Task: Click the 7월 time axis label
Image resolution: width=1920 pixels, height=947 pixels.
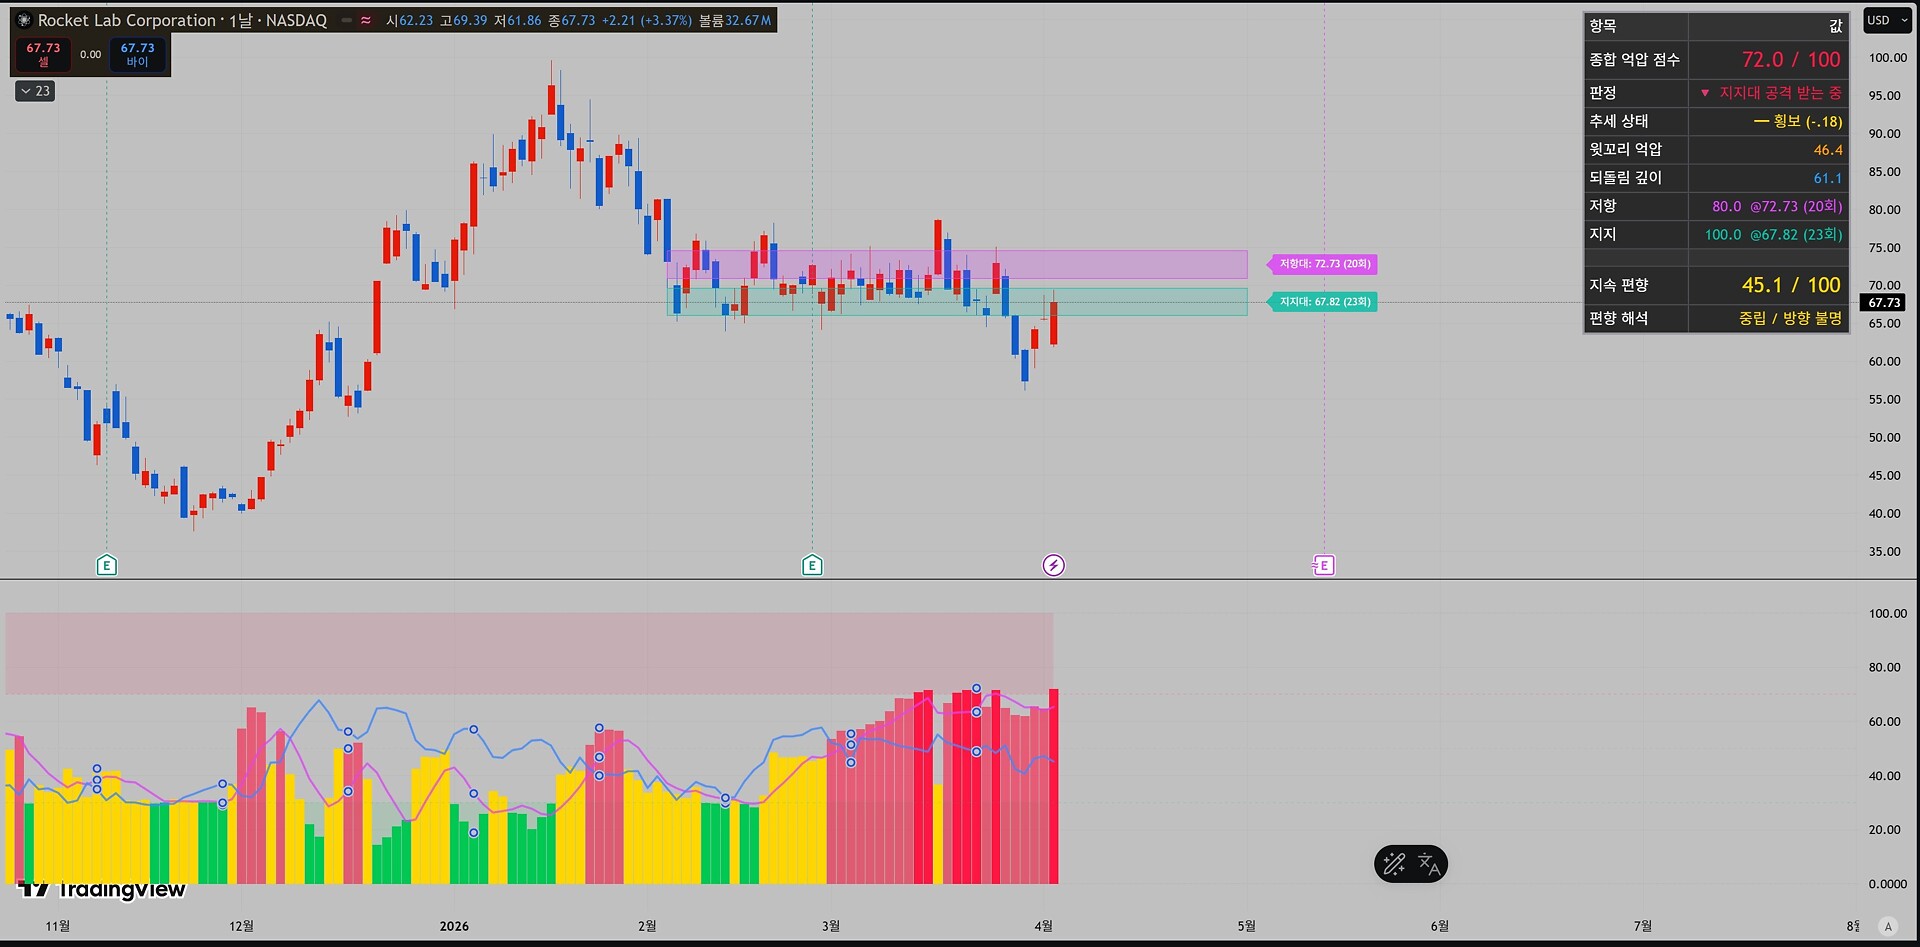Action: [1642, 926]
